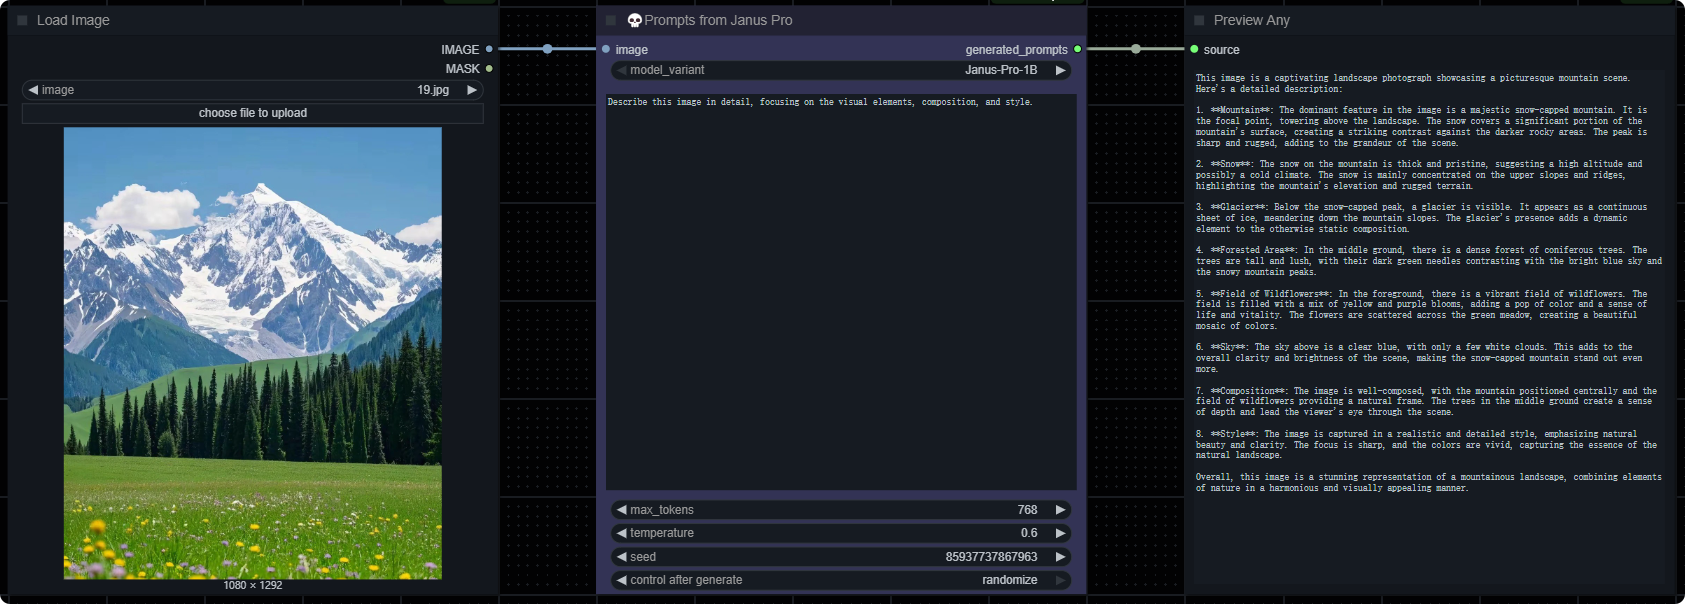Click the image input port on Janus node
1685x604 pixels.
[606, 49]
